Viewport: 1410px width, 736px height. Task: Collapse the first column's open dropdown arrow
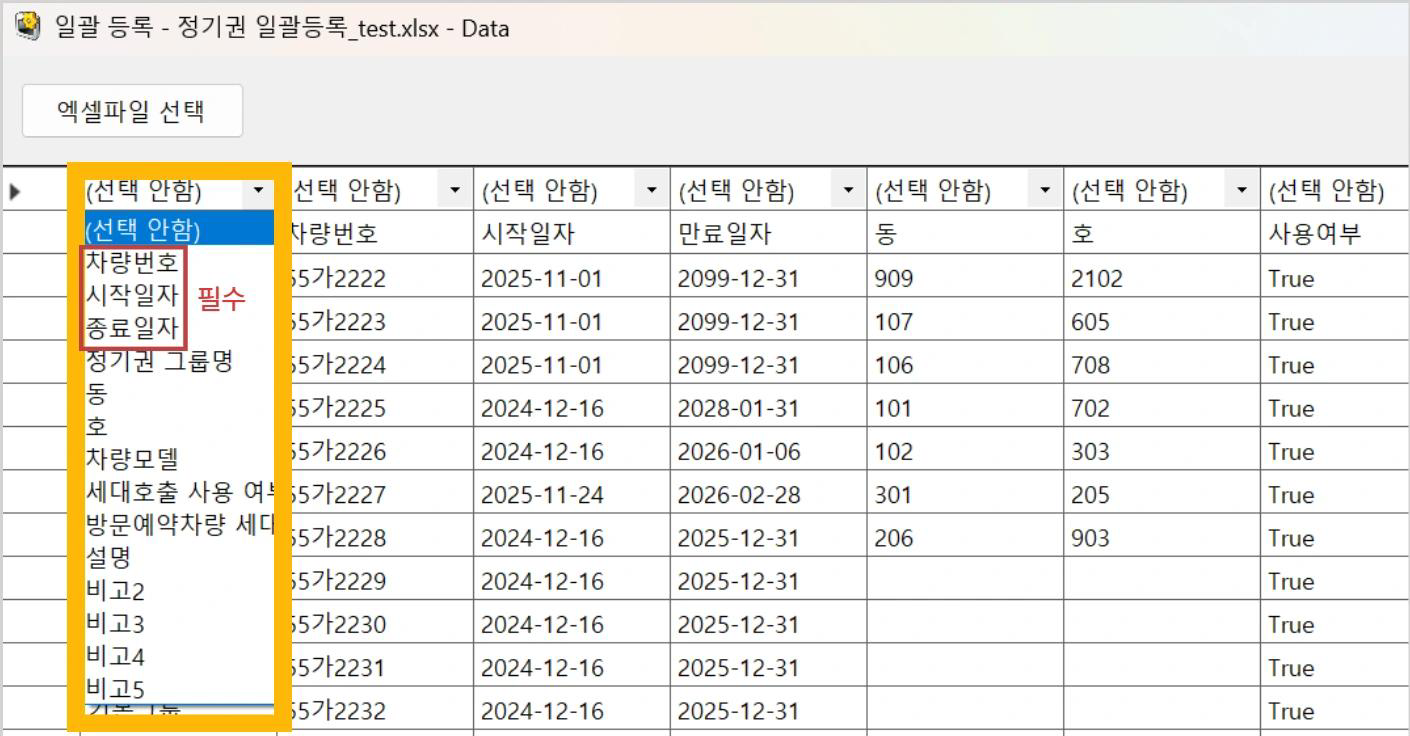[260, 190]
